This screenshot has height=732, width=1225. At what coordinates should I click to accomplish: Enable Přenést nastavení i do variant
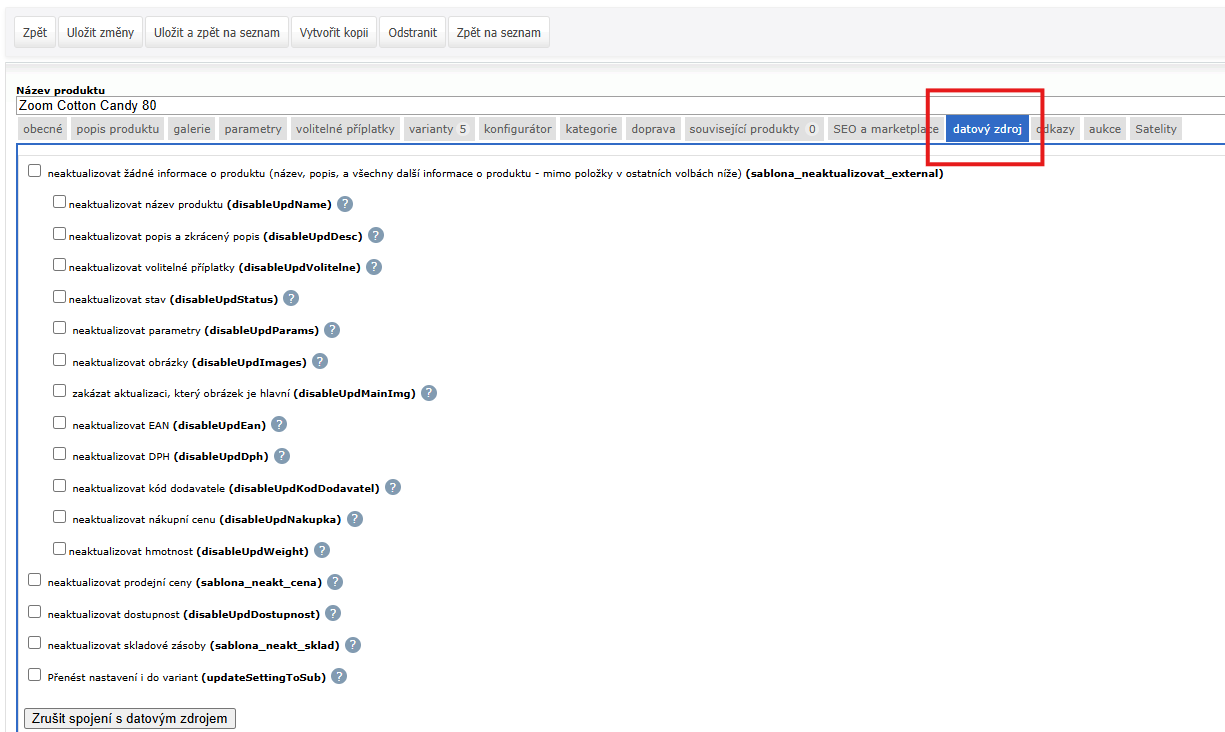click(35, 675)
